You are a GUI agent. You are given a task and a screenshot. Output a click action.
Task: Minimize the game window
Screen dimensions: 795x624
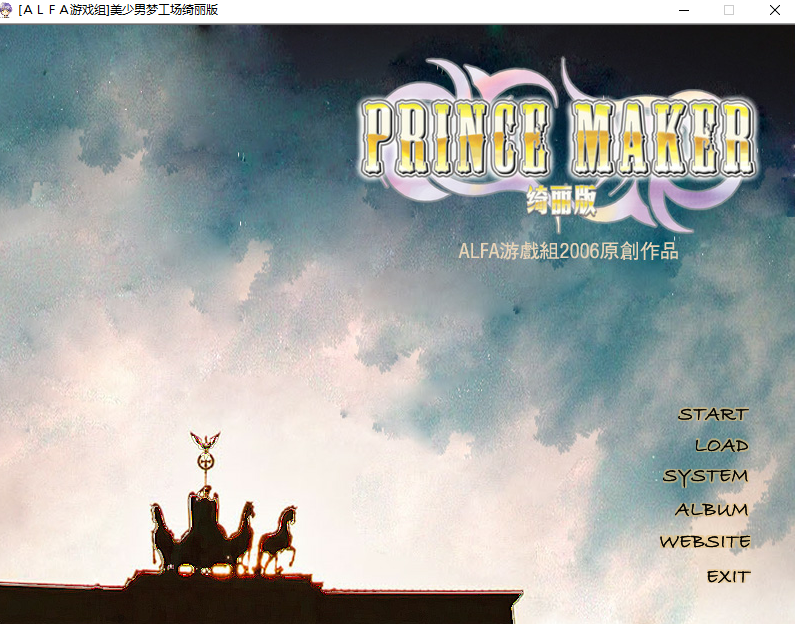click(x=684, y=10)
